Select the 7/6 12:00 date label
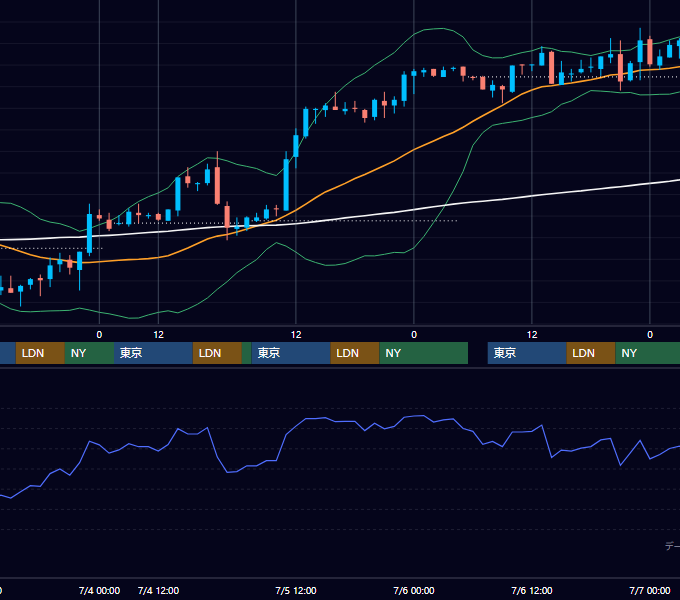The width and height of the screenshot is (680, 600). click(x=532, y=590)
